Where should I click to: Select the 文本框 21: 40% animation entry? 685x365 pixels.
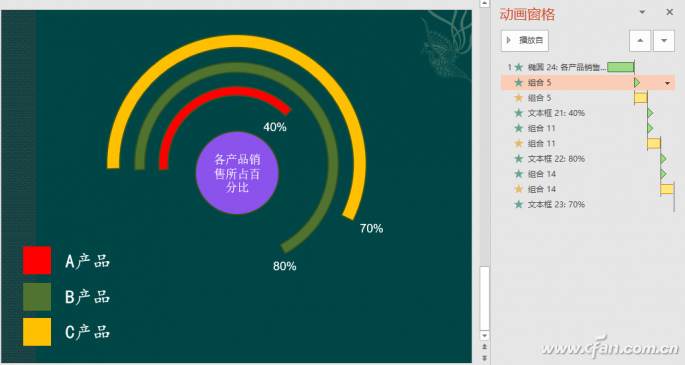[x=588, y=113]
